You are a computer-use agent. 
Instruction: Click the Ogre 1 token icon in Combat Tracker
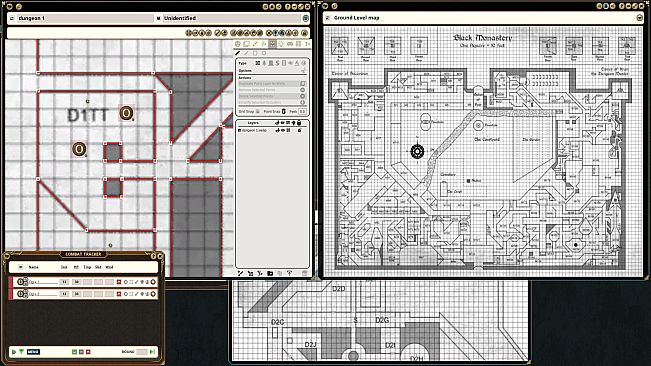click(x=20, y=282)
